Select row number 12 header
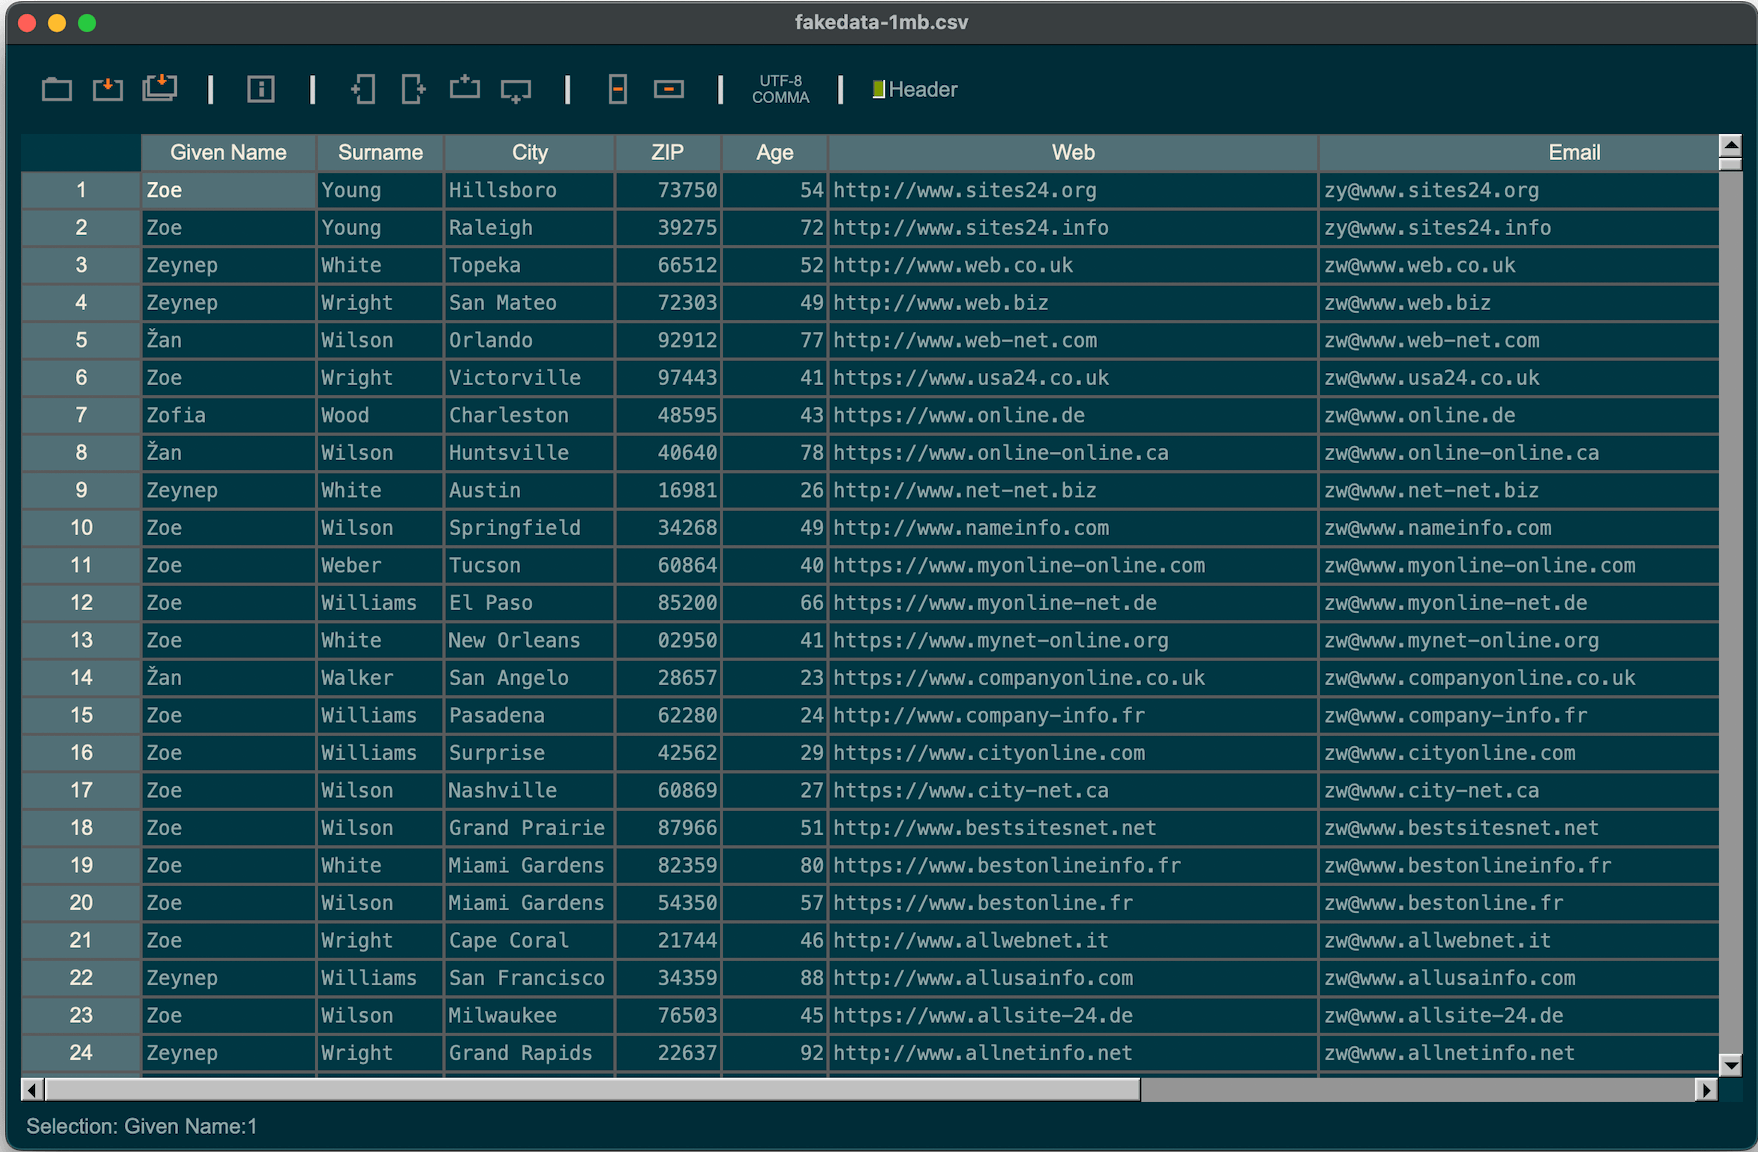 coord(81,603)
